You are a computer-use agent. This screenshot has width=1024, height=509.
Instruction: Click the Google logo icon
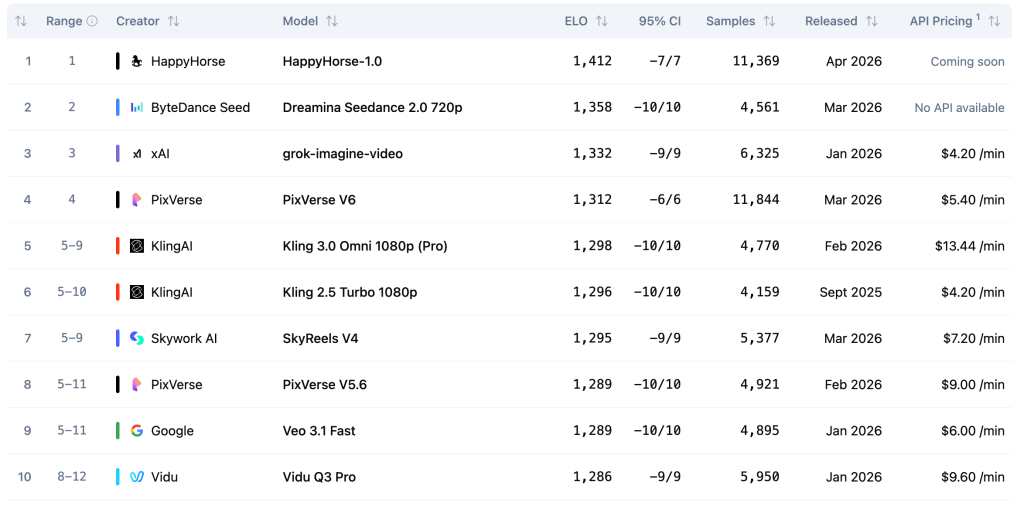click(x=137, y=431)
